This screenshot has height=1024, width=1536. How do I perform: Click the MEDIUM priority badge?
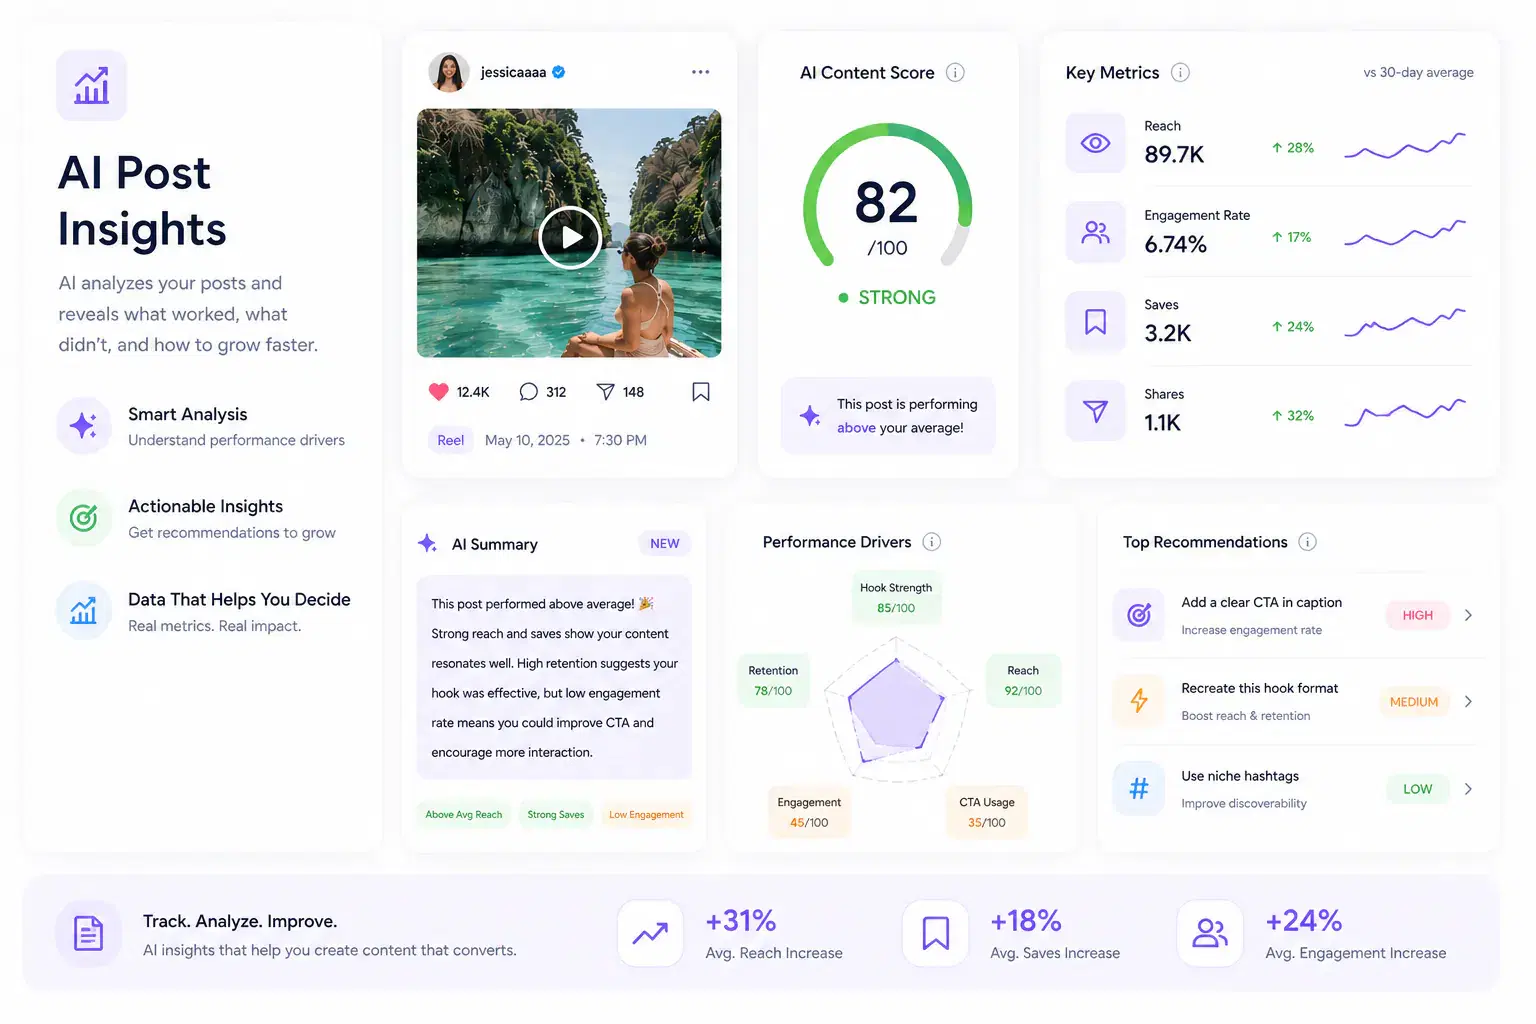pos(1414,702)
